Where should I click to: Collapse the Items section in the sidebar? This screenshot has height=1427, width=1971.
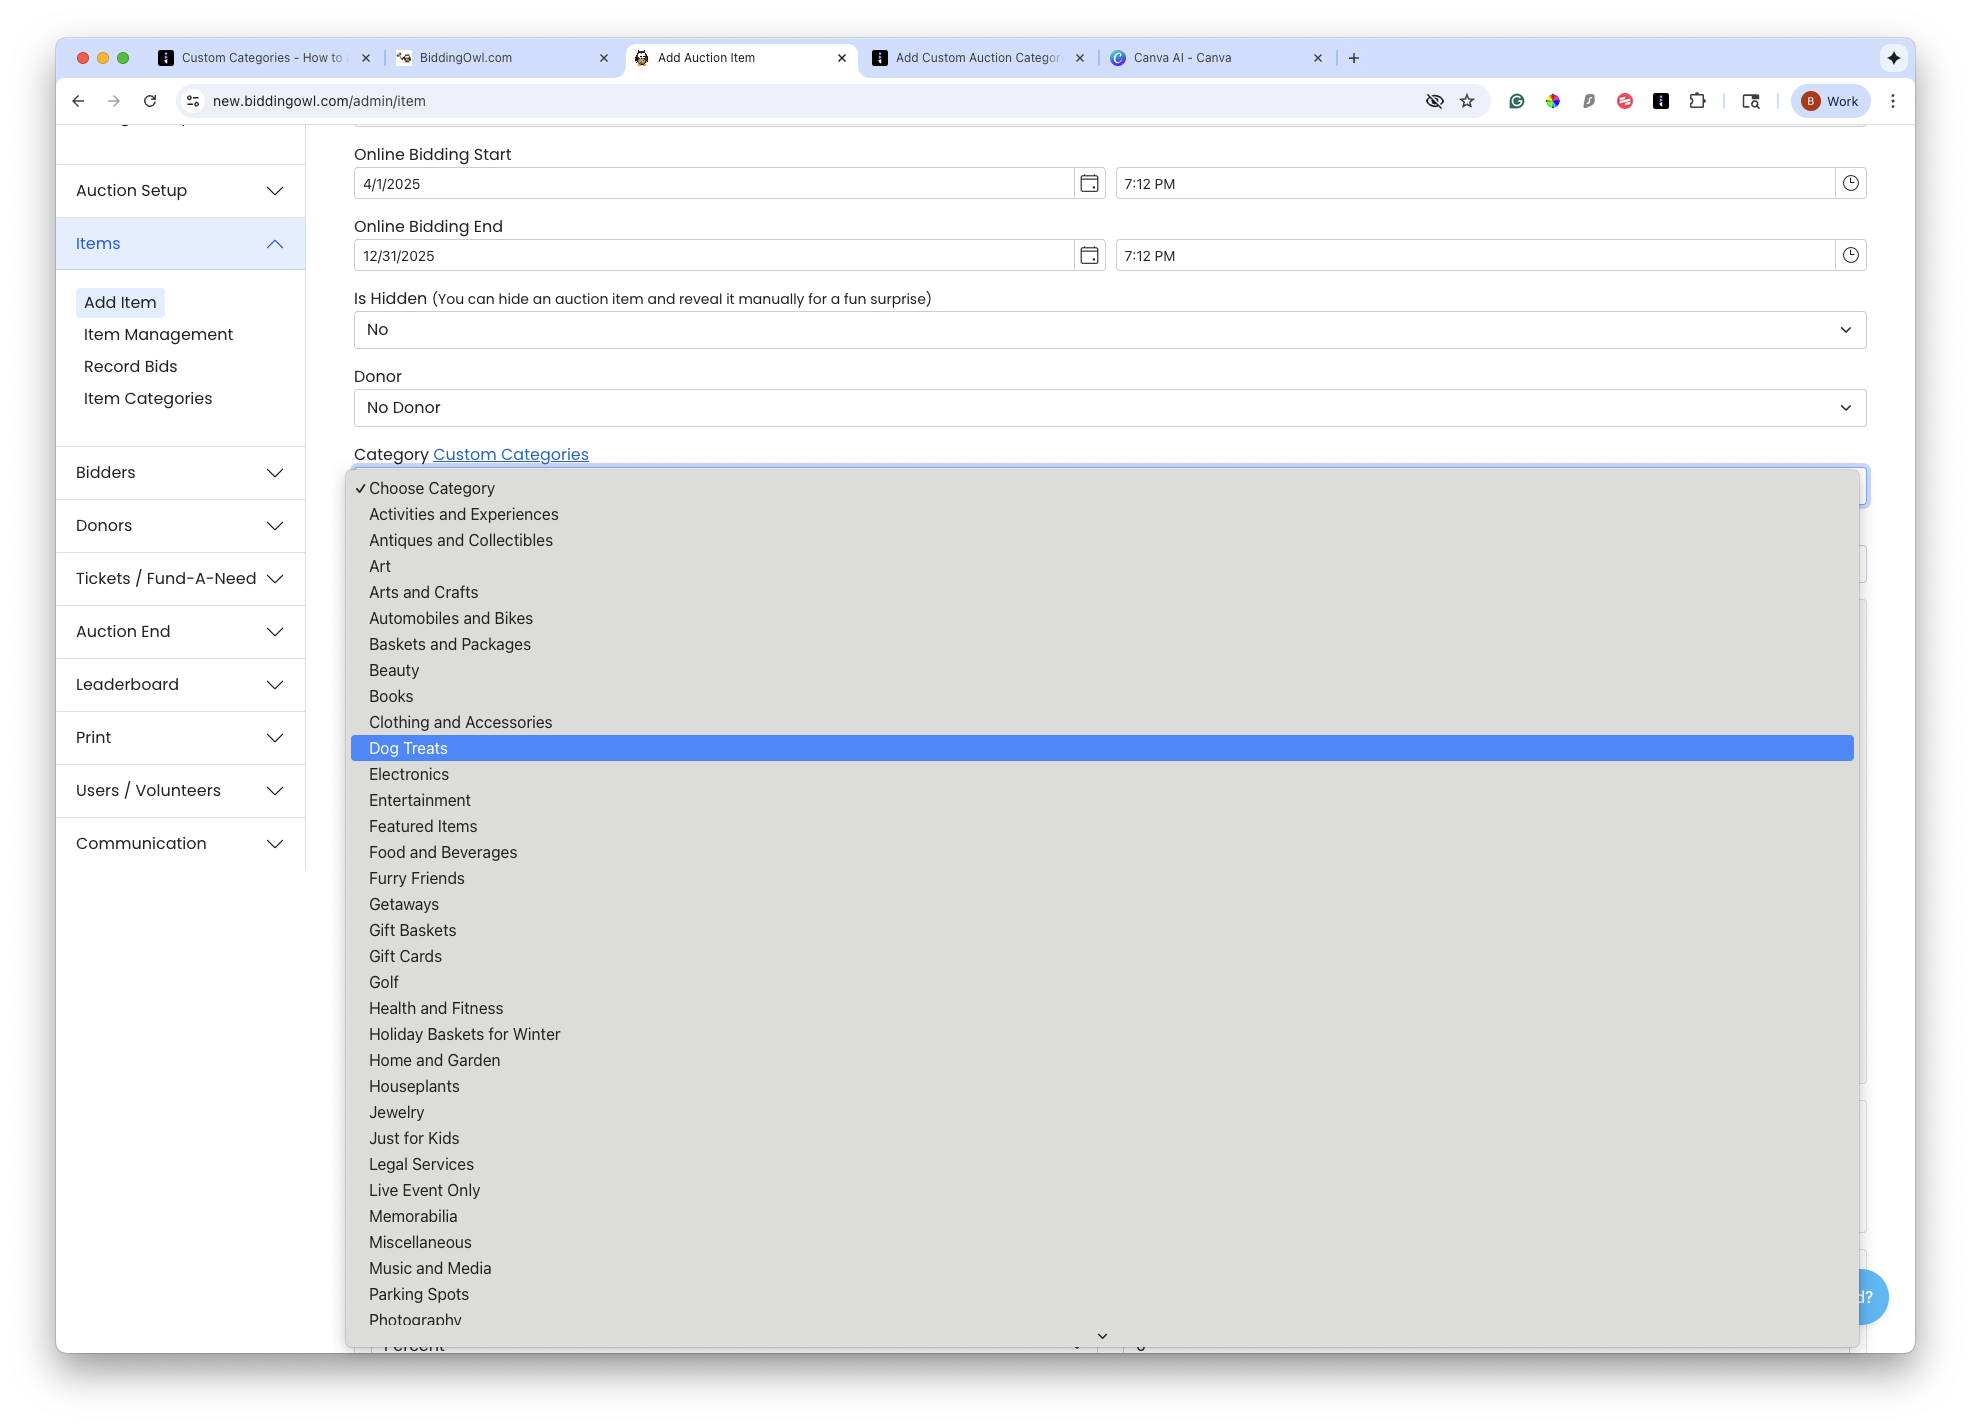click(x=275, y=243)
